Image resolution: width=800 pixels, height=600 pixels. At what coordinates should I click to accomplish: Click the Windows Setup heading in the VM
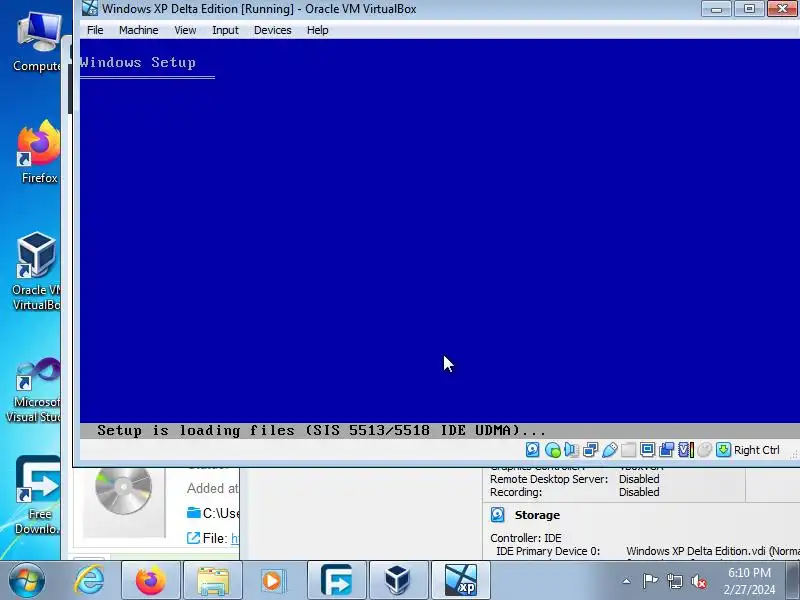(138, 62)
